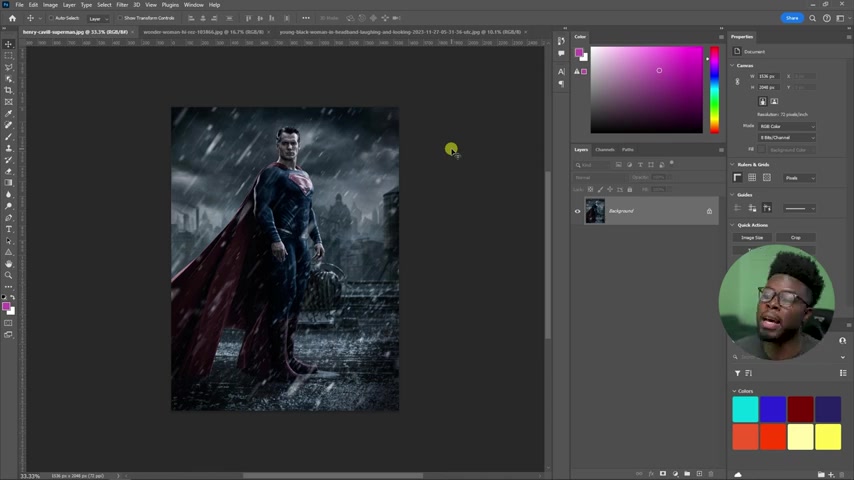Select the Eyedropper tool

[8, 113]
